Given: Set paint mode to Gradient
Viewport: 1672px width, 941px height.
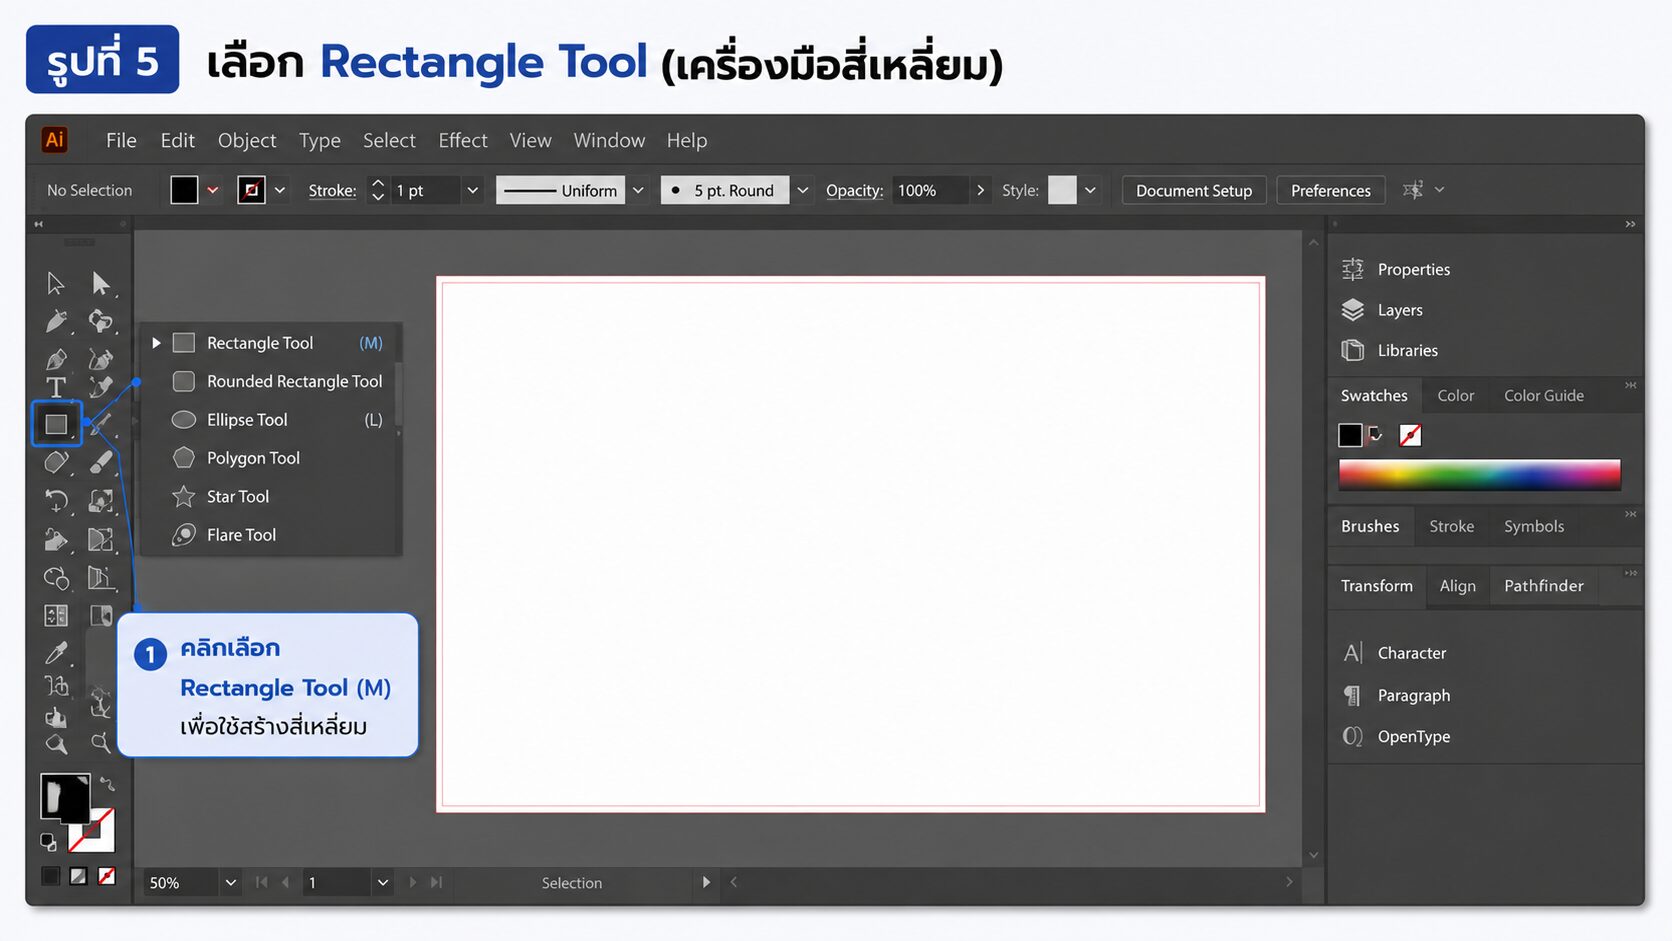Looking at the screenshot, I should [x=78, y=876].
